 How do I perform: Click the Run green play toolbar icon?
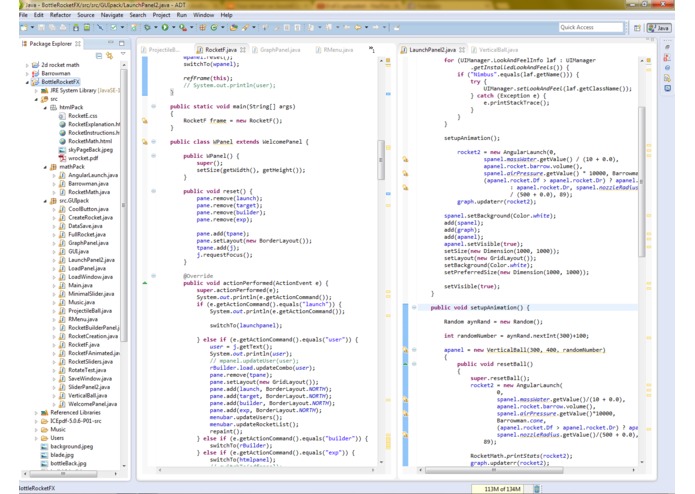pos(165,28)
